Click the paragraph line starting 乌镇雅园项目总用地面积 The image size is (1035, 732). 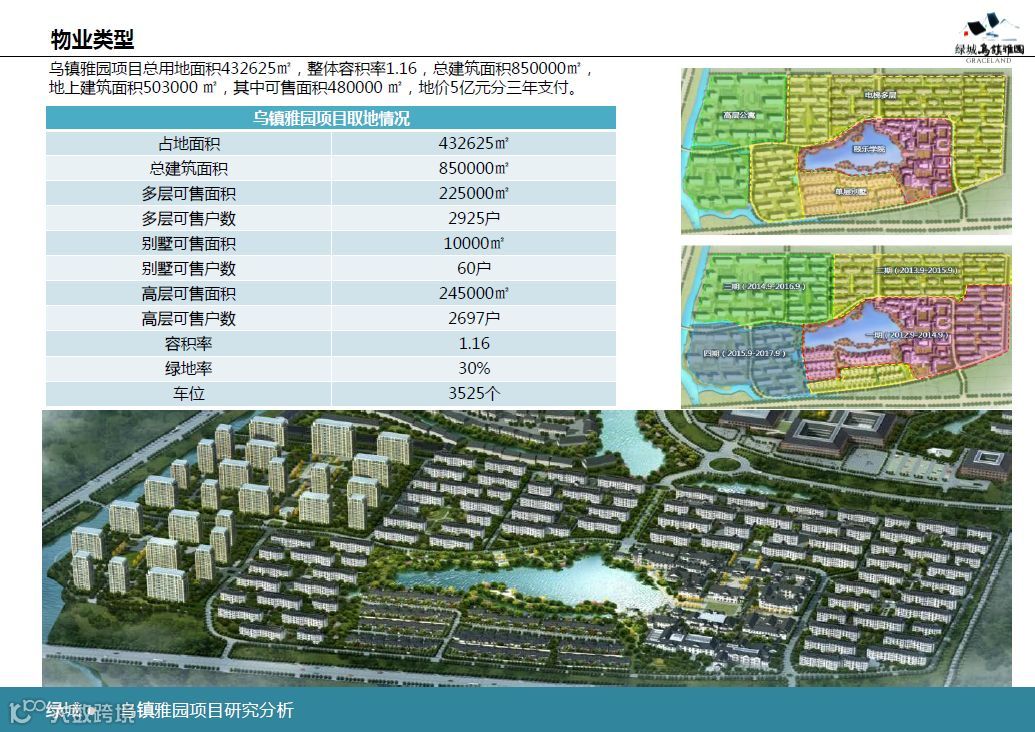pyautogui.click(x=321, y=69)
